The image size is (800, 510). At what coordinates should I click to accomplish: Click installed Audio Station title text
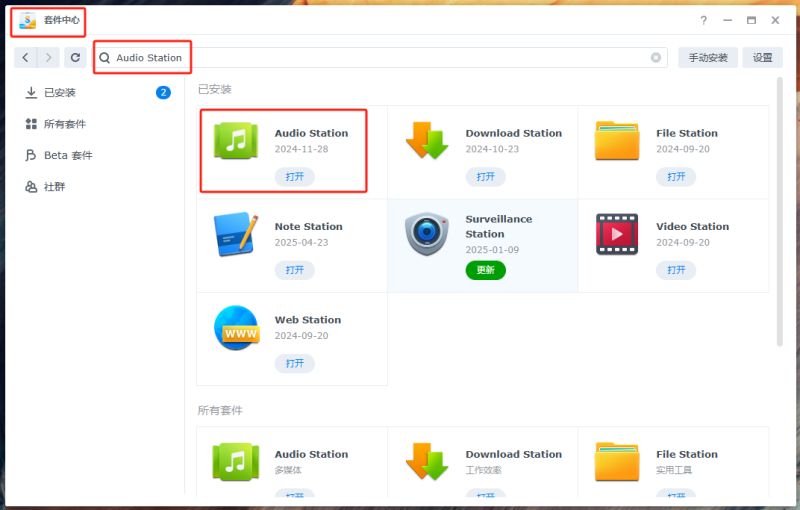point(311,133)
